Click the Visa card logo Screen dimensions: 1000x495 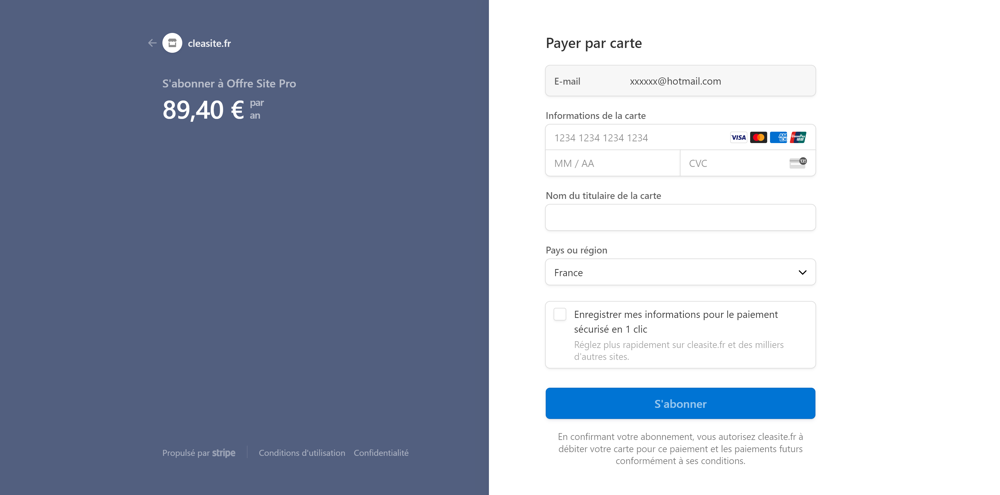(738, 138)
